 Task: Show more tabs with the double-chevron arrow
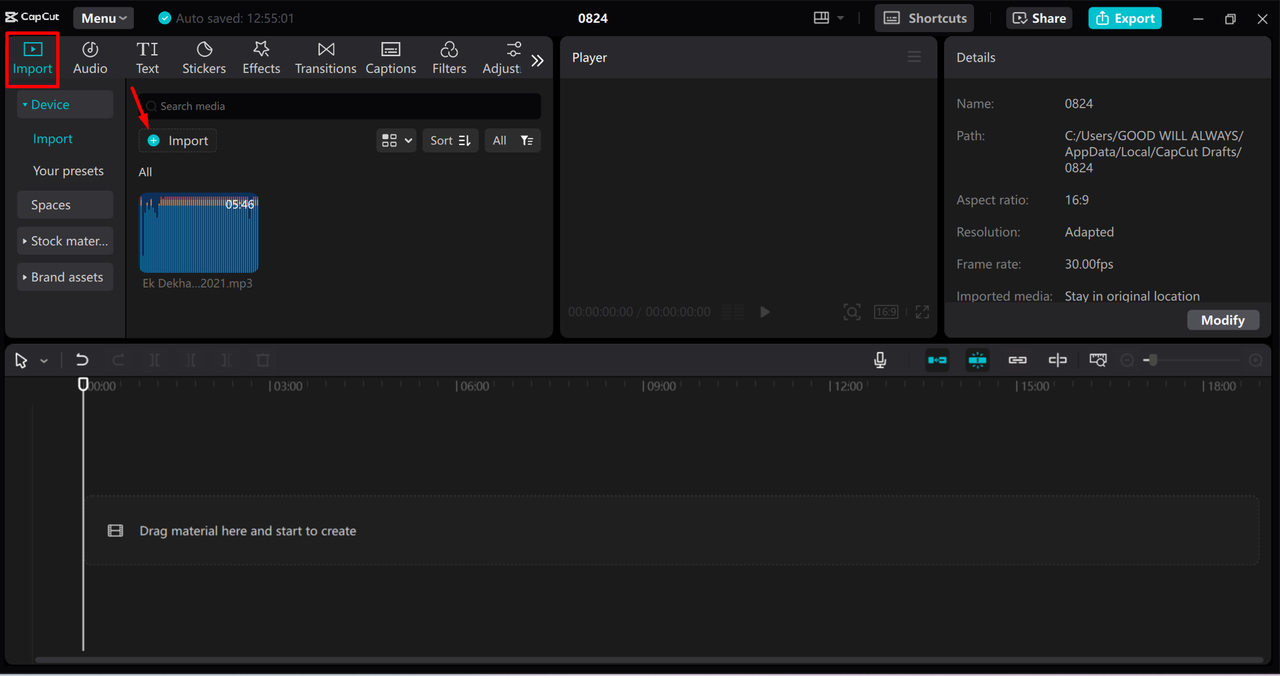(538, 60)
